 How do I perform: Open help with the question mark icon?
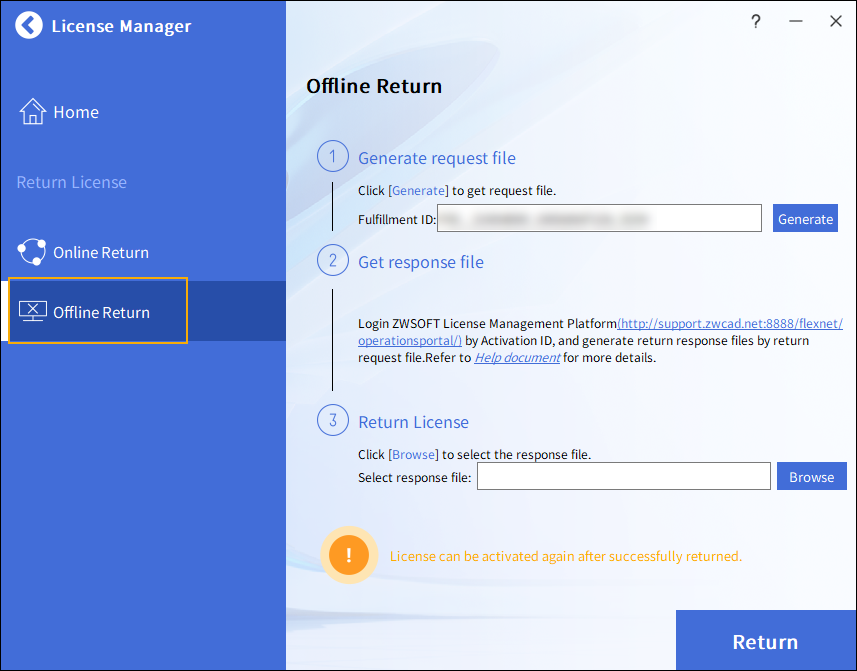[x=756, y=21]
